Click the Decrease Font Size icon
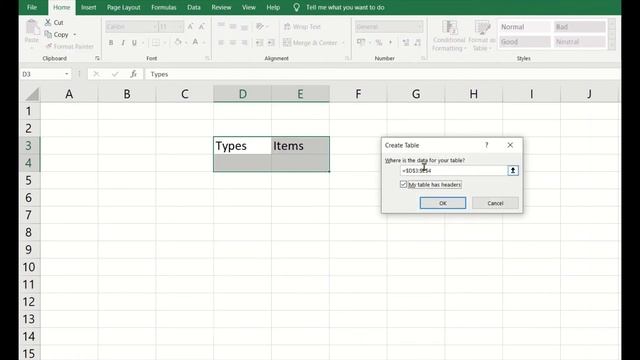The height and width of the screenshot is (360, 640). click(x=202, y=27)
